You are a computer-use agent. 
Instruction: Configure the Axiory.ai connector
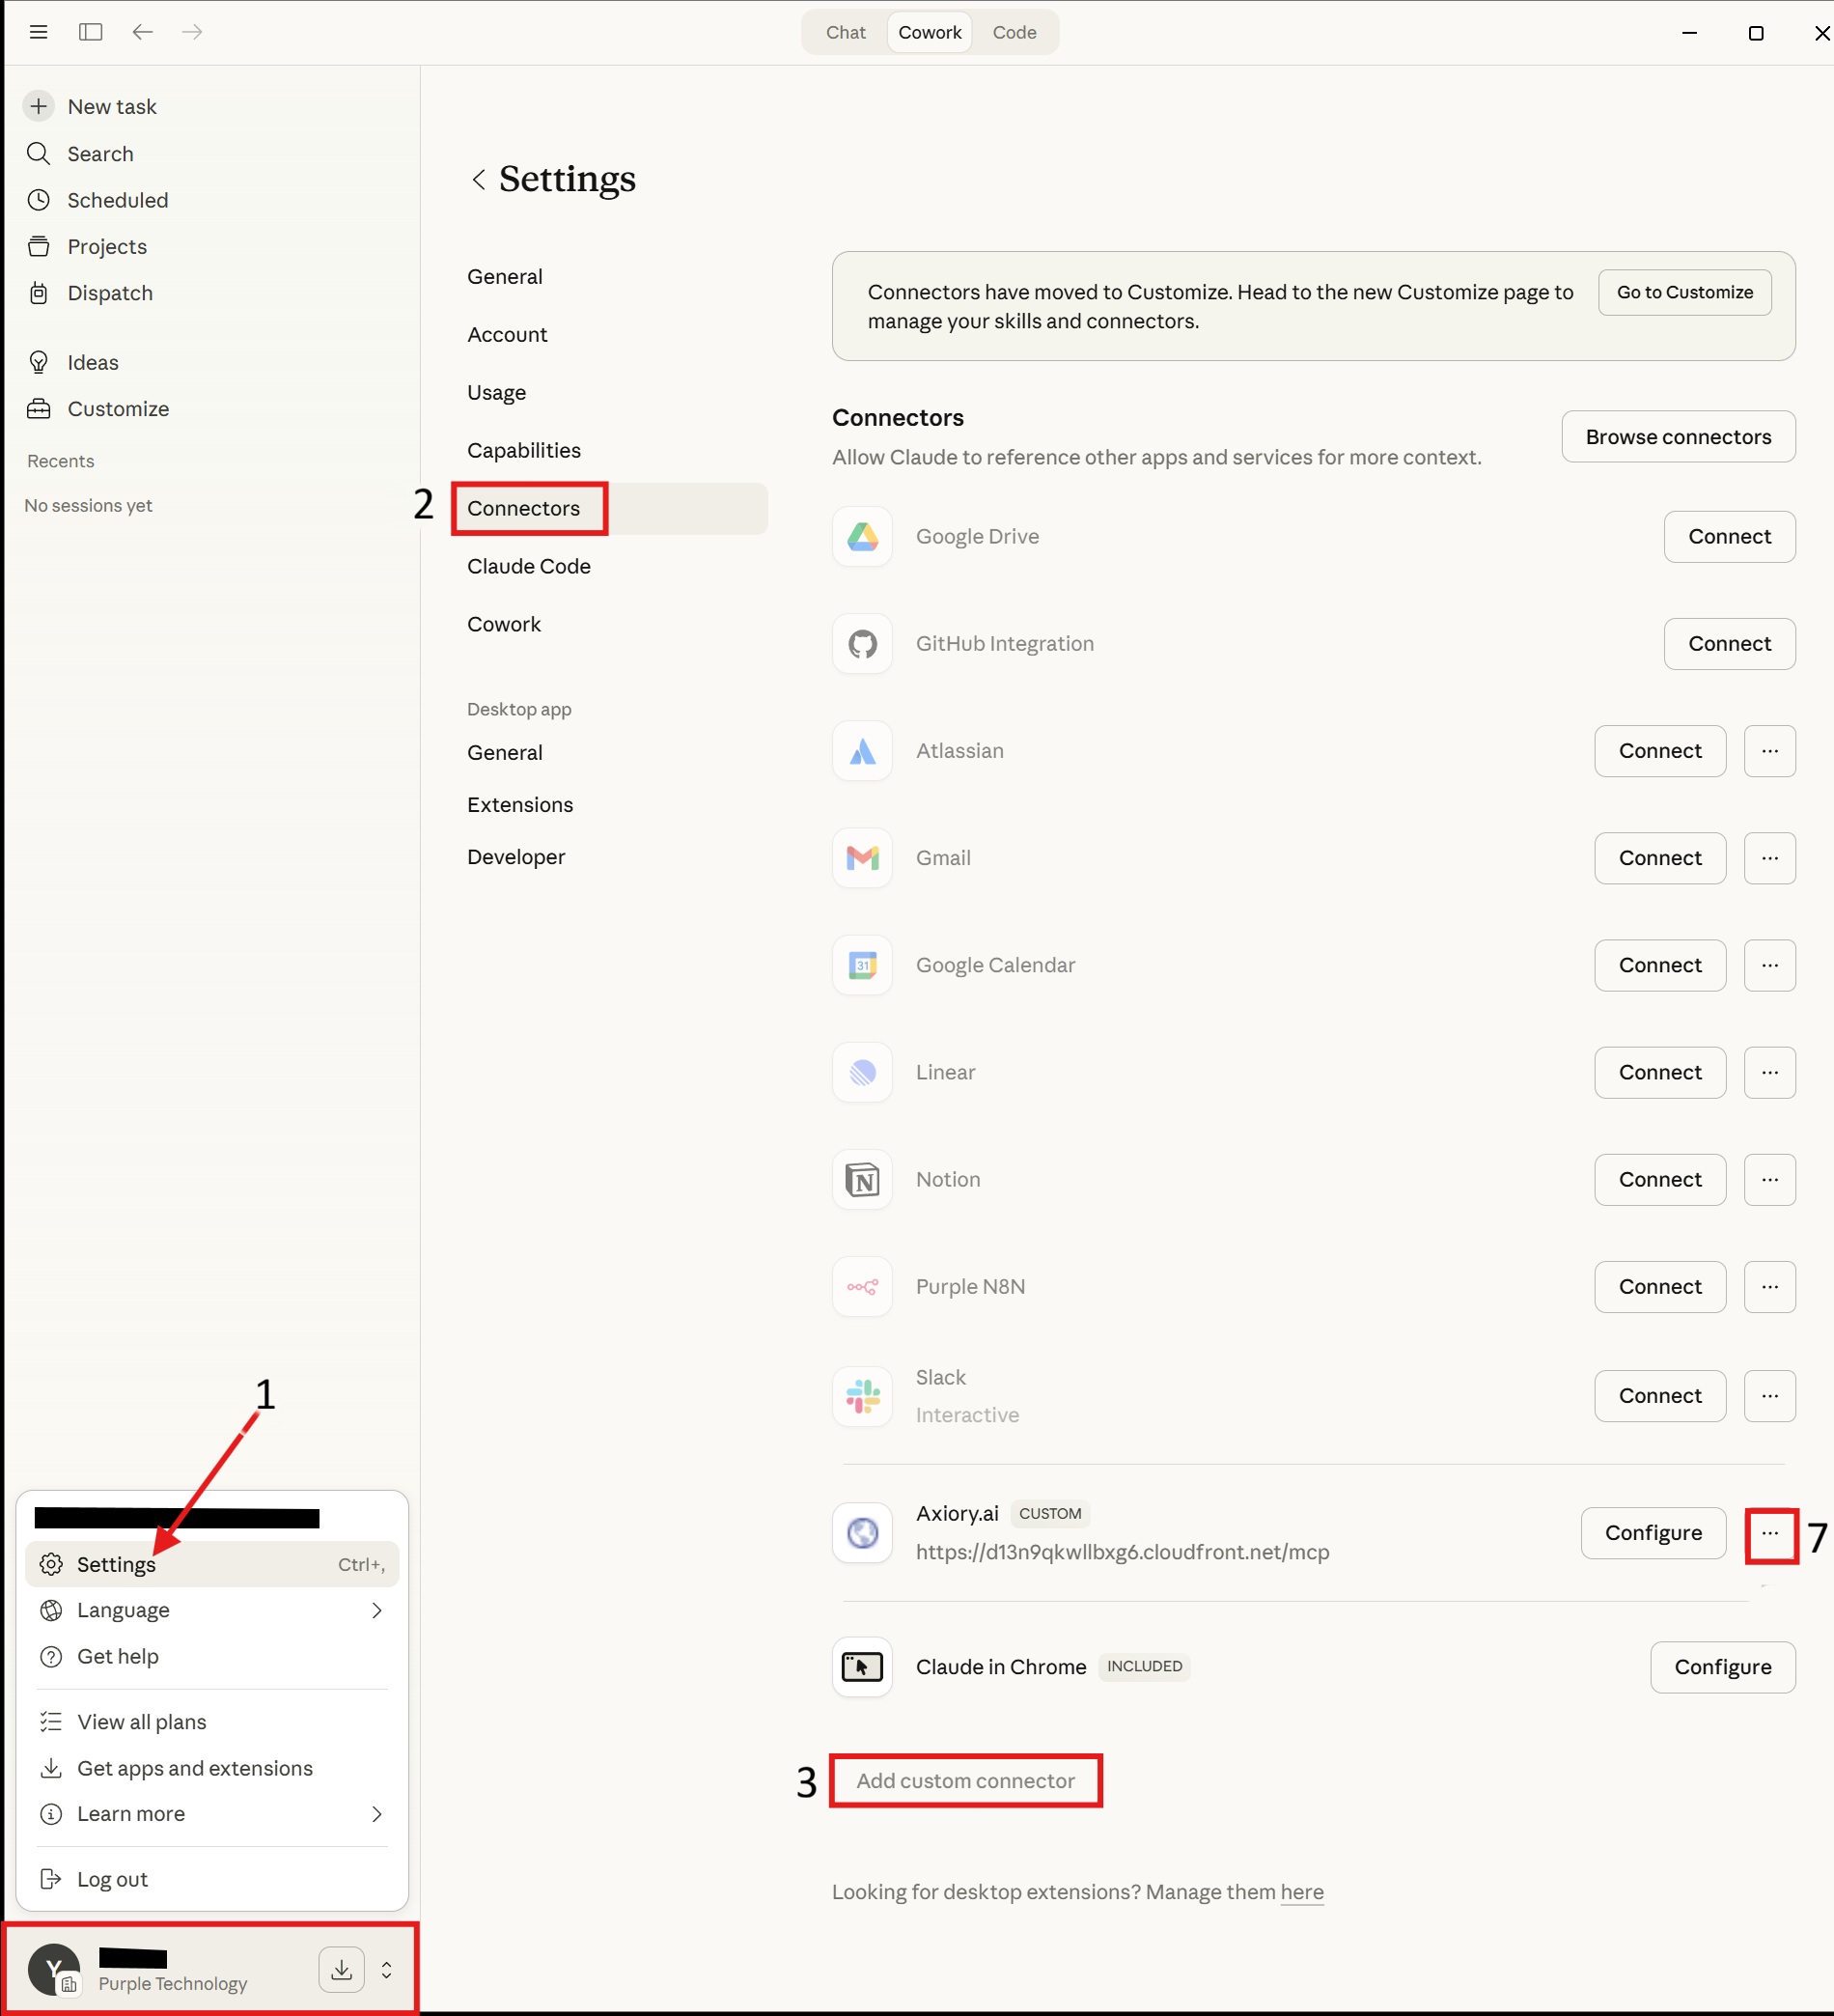tap(1653, 1533)
